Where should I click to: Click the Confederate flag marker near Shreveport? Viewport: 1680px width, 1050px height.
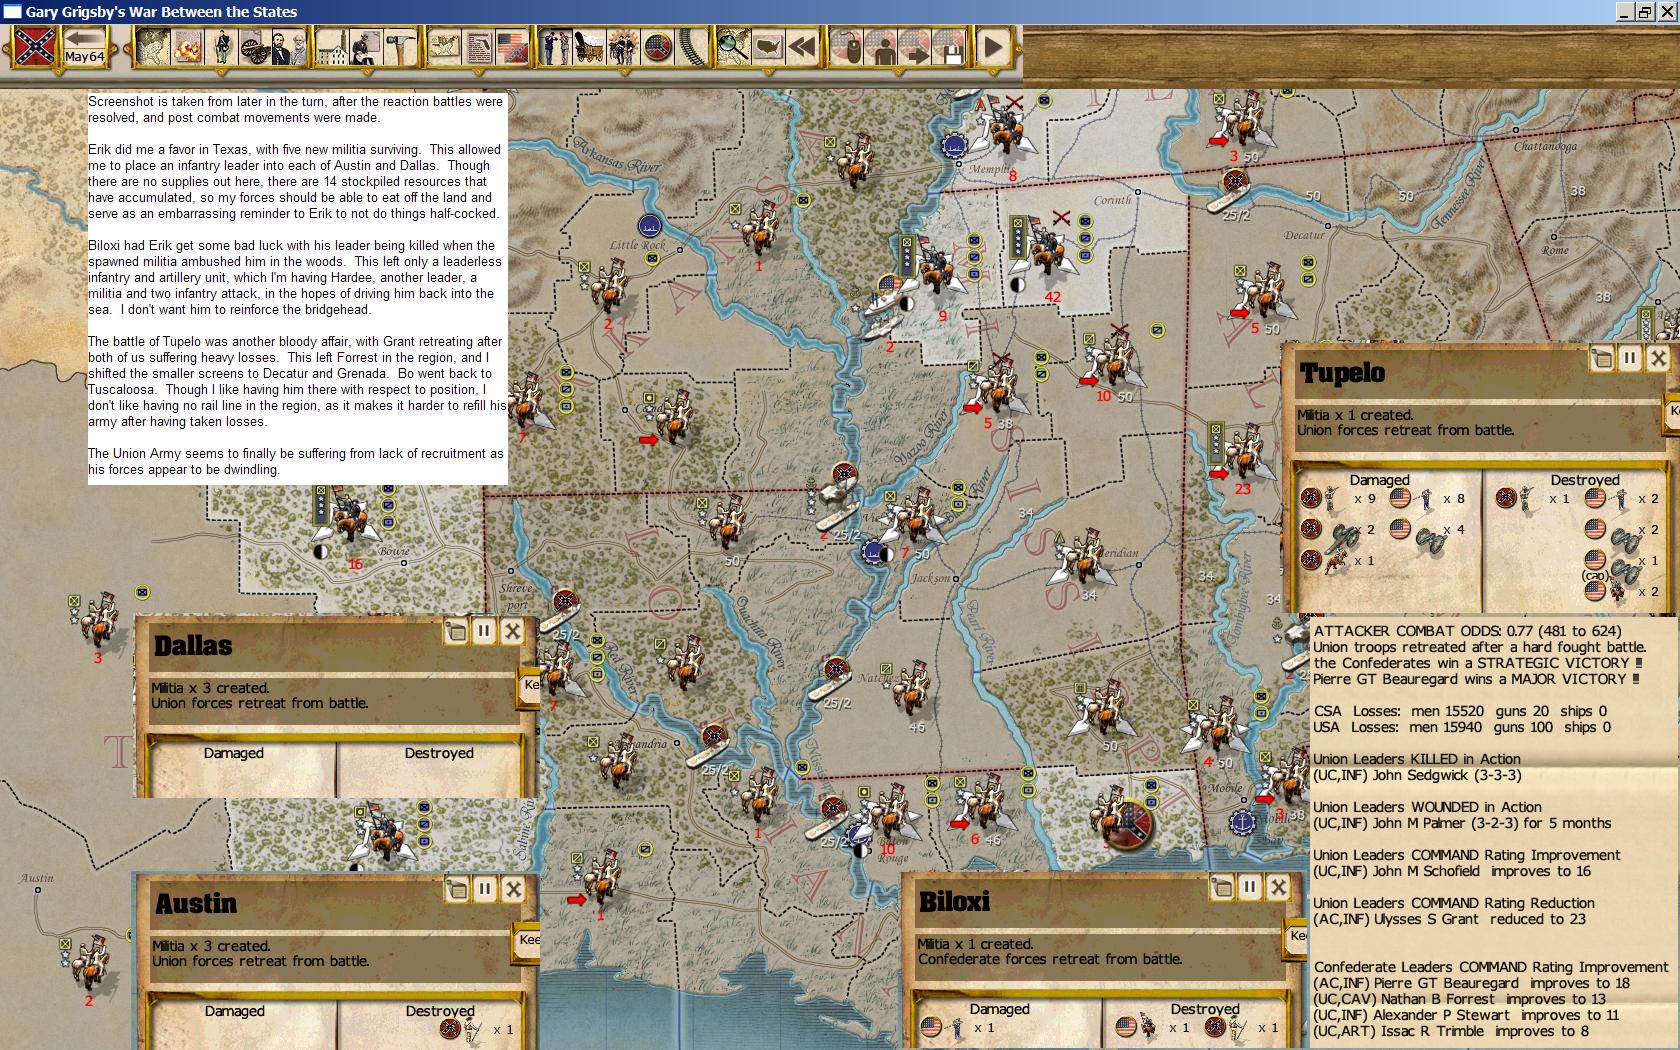565,601
